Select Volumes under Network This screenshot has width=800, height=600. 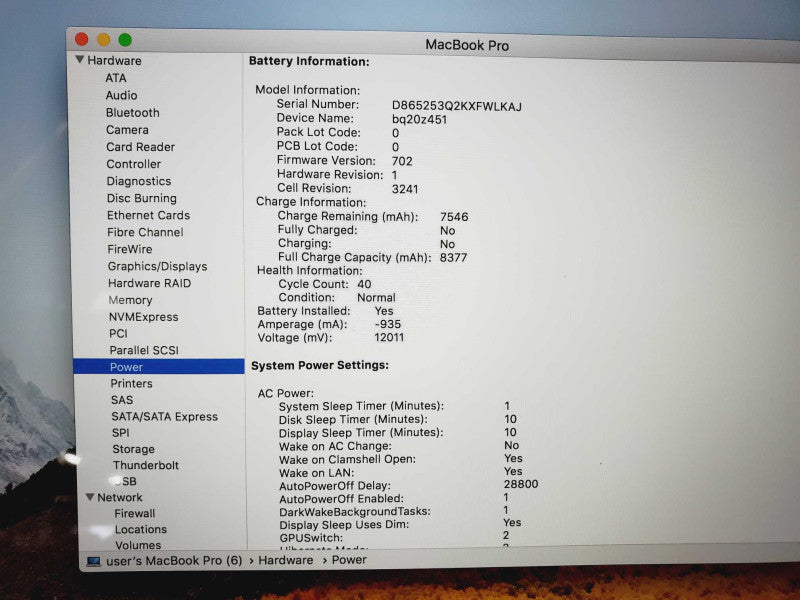pos(138,545)
